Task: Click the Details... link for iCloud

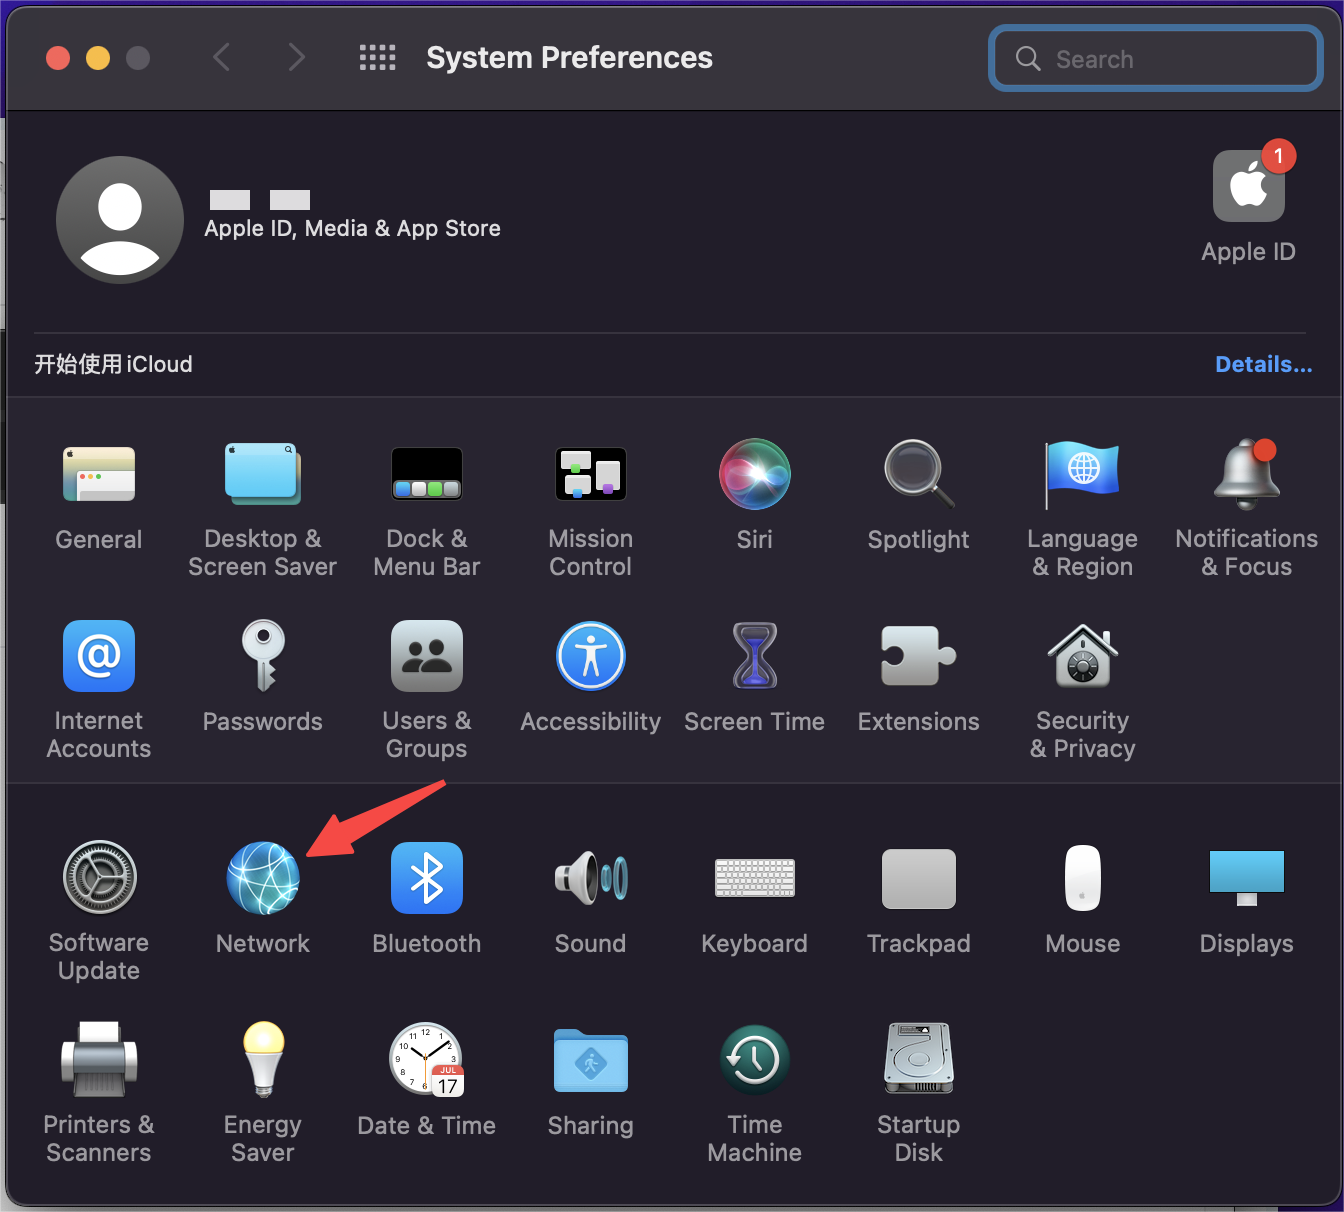Action: [x=1263, y=365]
